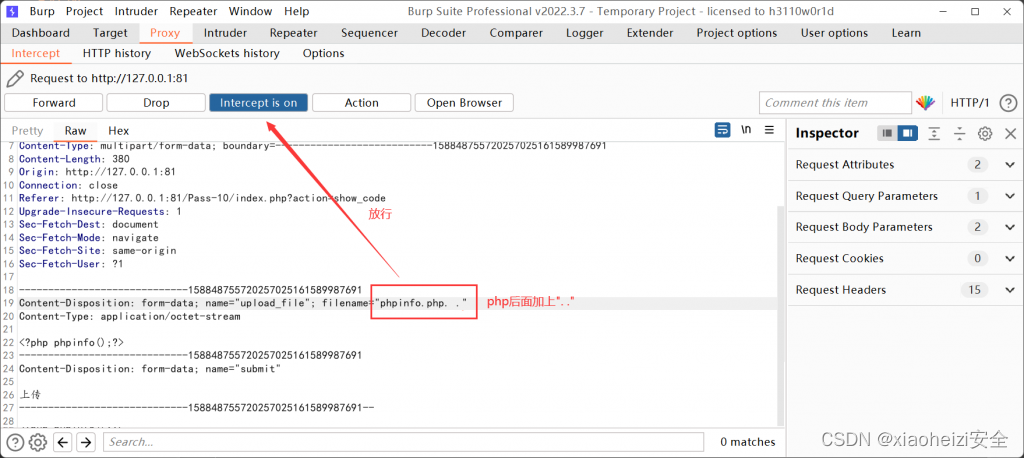Open the Repeater menu in the menu bar
The height and width of the screenshot is (458, 1024).
click(194, 11)
